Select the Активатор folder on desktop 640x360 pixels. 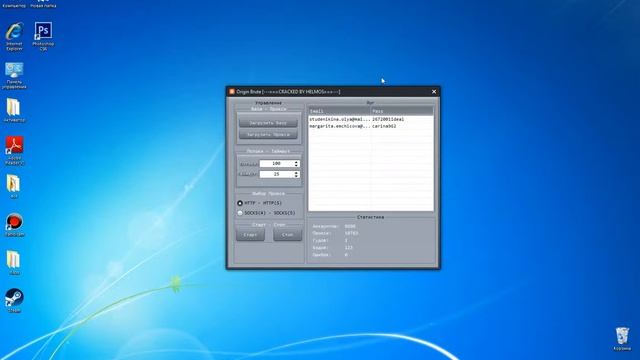14,110
